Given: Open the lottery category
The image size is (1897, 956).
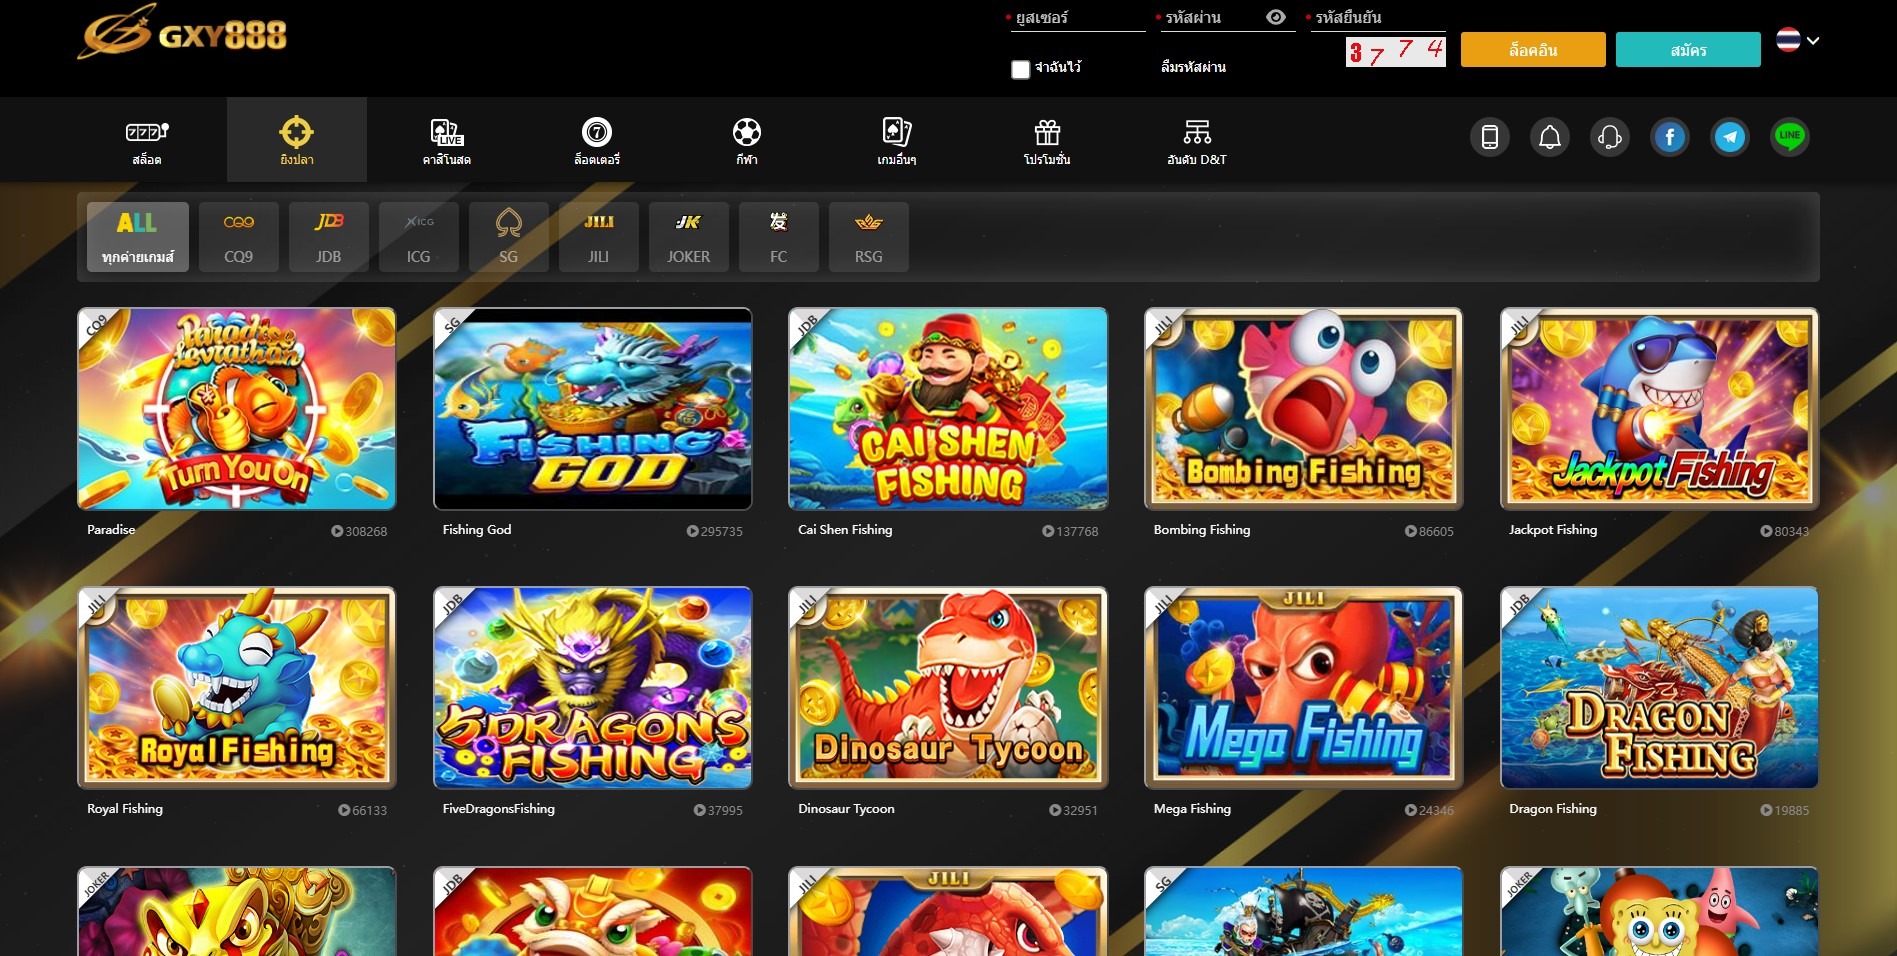Looking at the screenshot, I should 597,140.
